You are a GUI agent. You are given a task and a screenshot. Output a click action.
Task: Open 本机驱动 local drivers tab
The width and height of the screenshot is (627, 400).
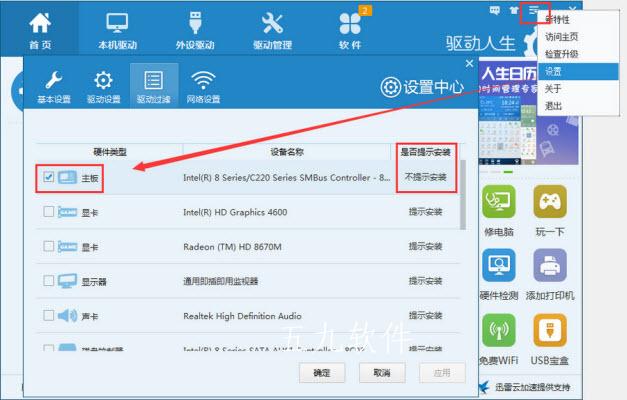coord(117,30)
